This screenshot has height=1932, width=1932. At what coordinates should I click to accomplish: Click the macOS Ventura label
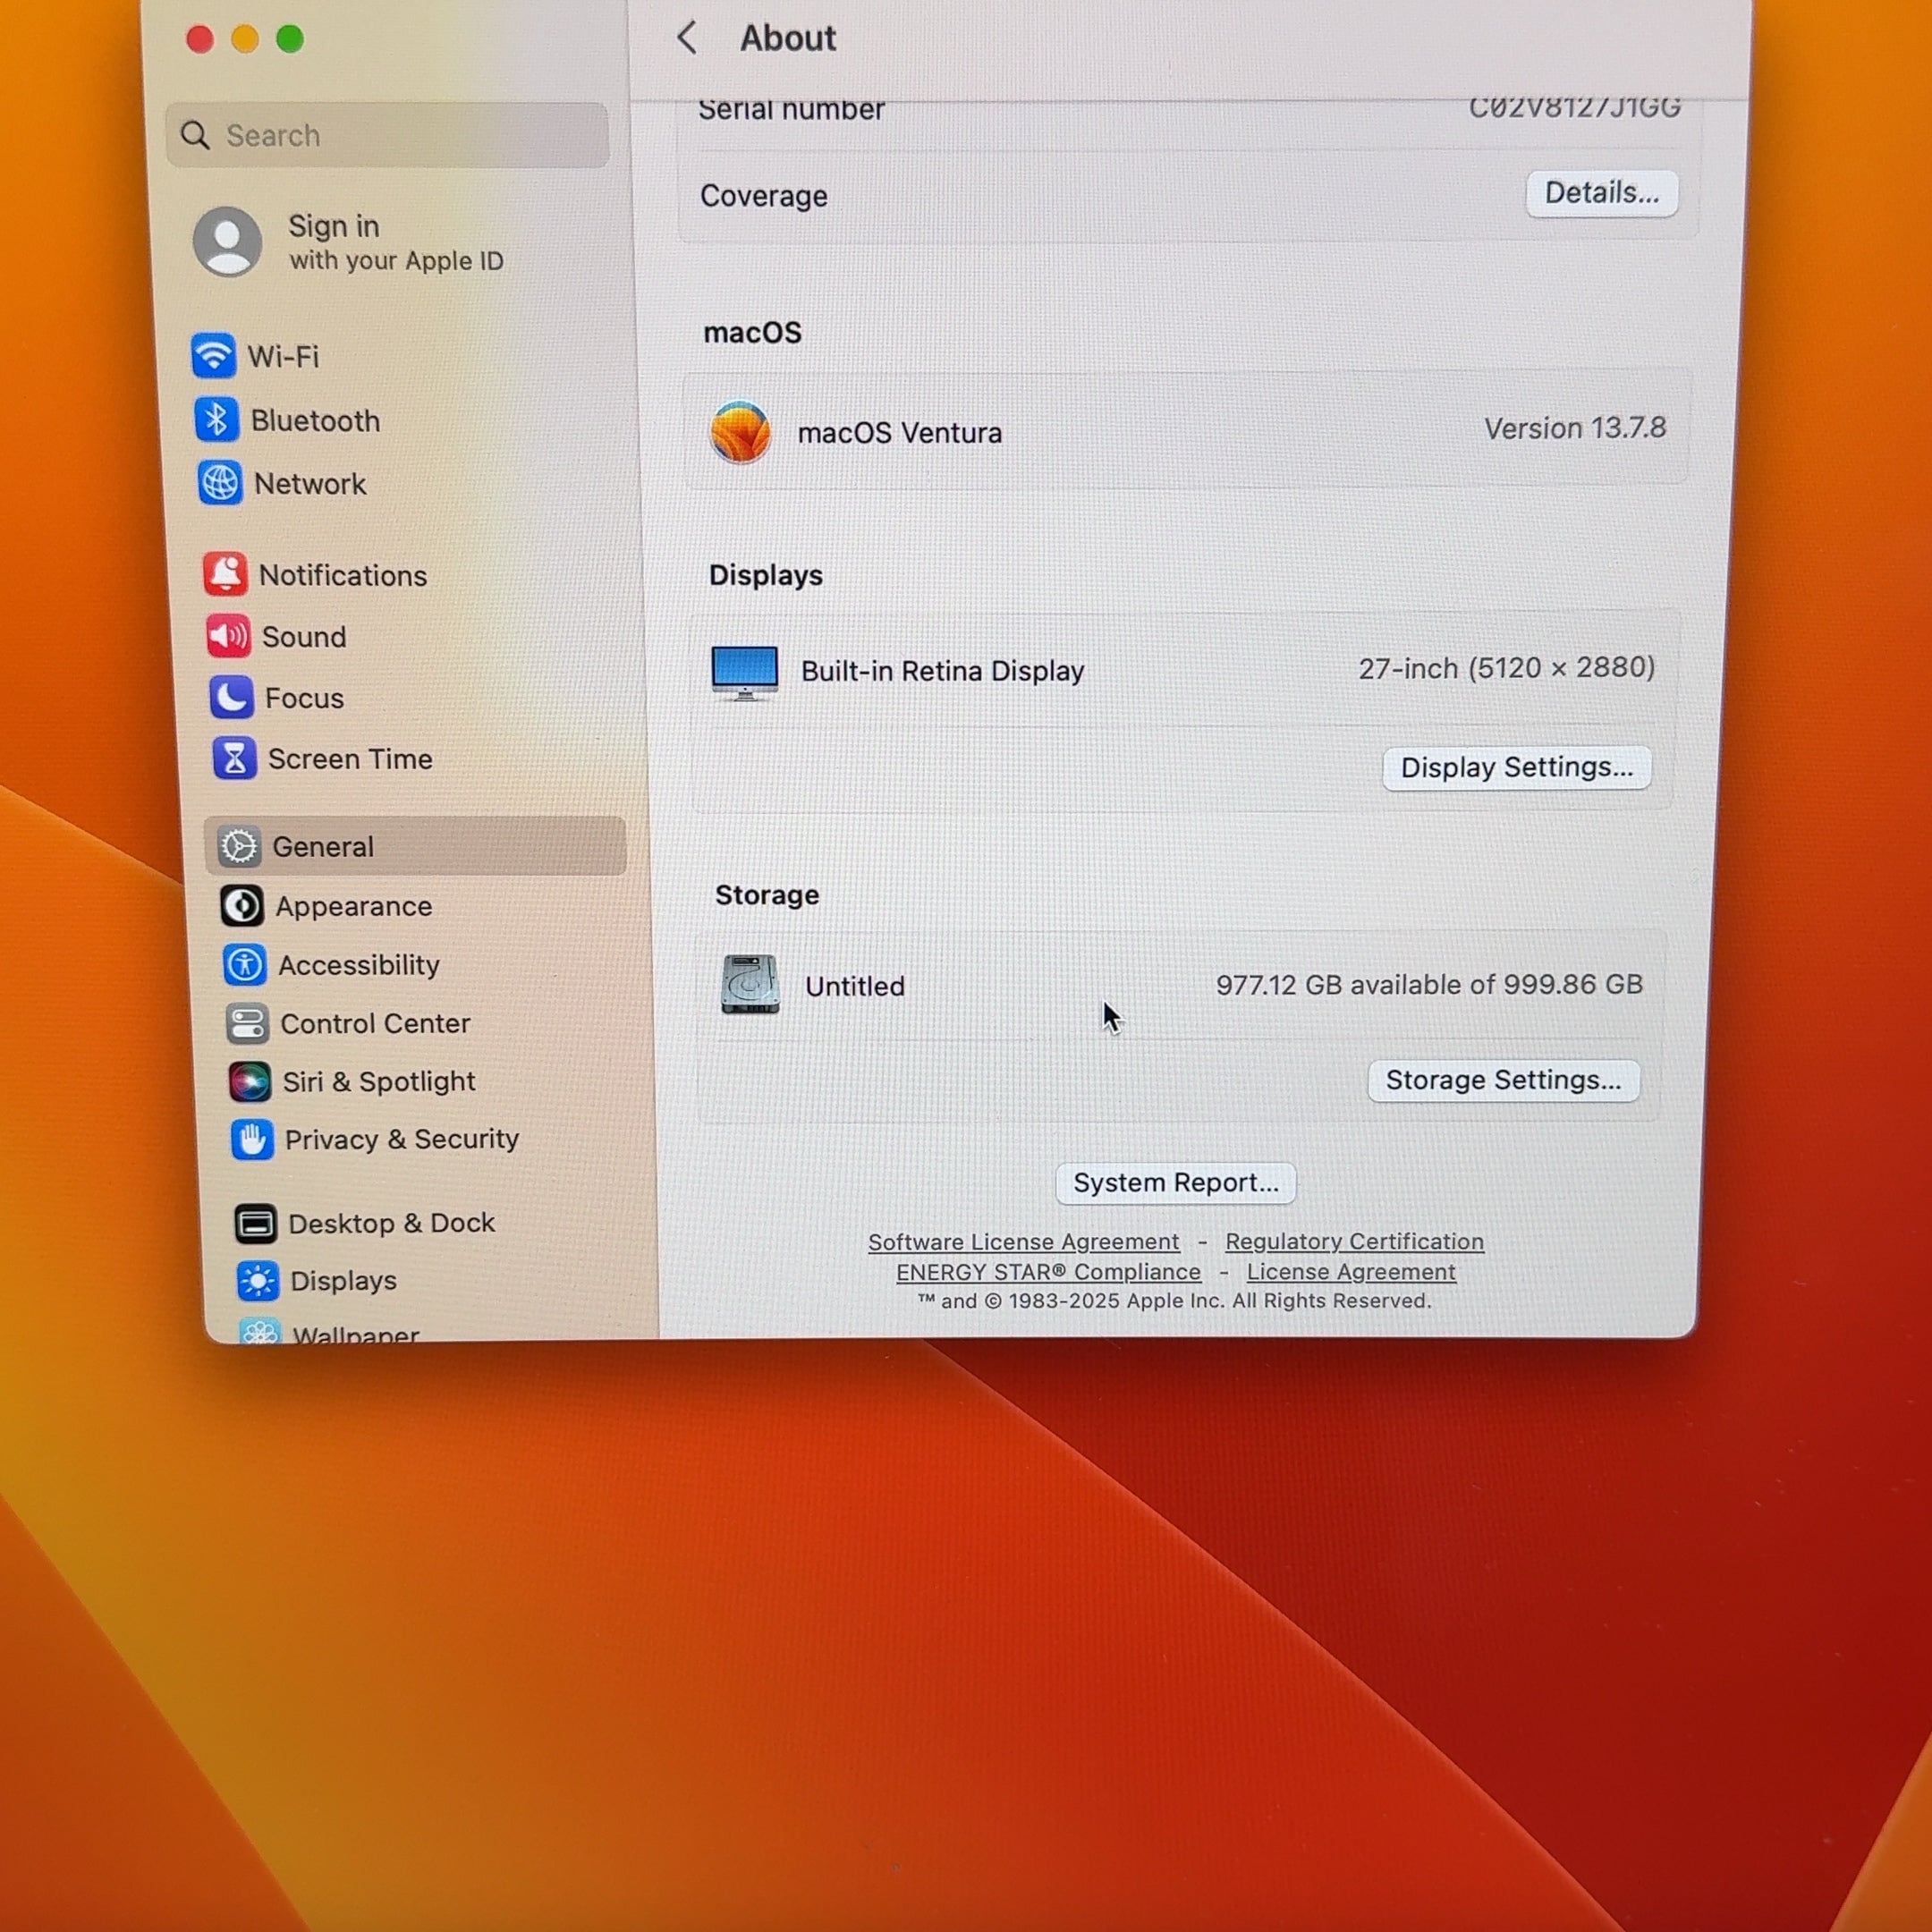[x=899, y=432]
